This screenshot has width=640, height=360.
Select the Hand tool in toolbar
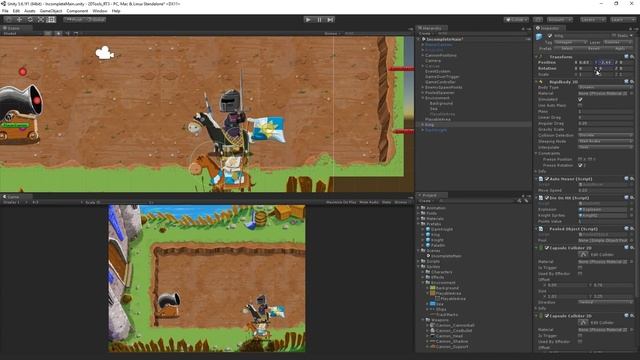tap(9, 20)
